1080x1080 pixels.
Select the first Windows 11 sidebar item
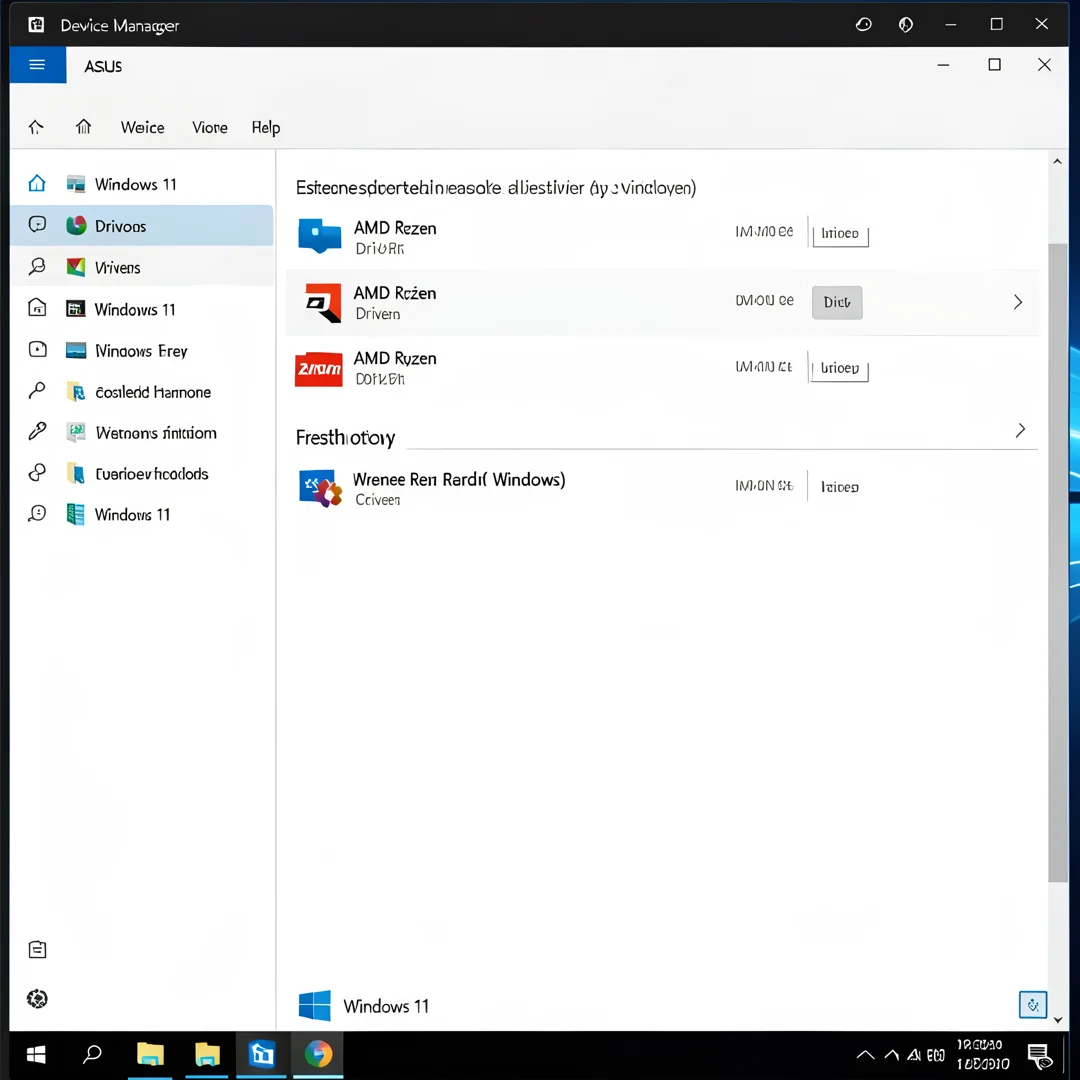point(142,184)
